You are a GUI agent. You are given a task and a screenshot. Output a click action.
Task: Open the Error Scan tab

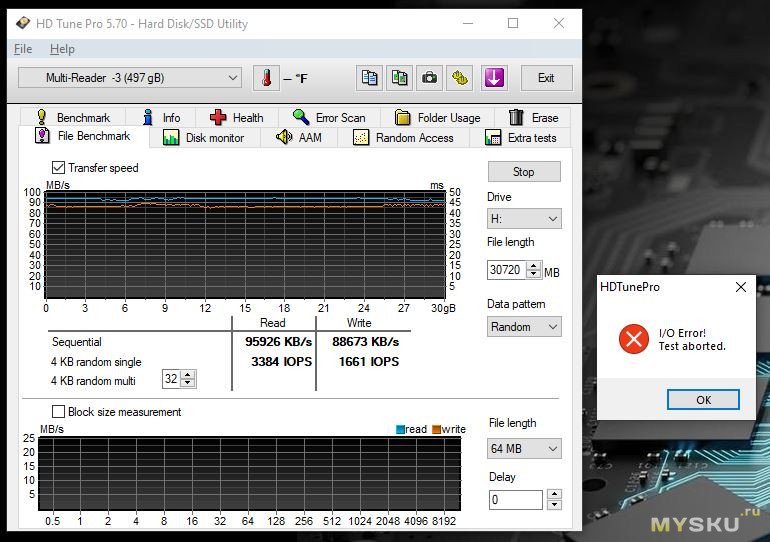pyautogui.click(x=329, y=118)
